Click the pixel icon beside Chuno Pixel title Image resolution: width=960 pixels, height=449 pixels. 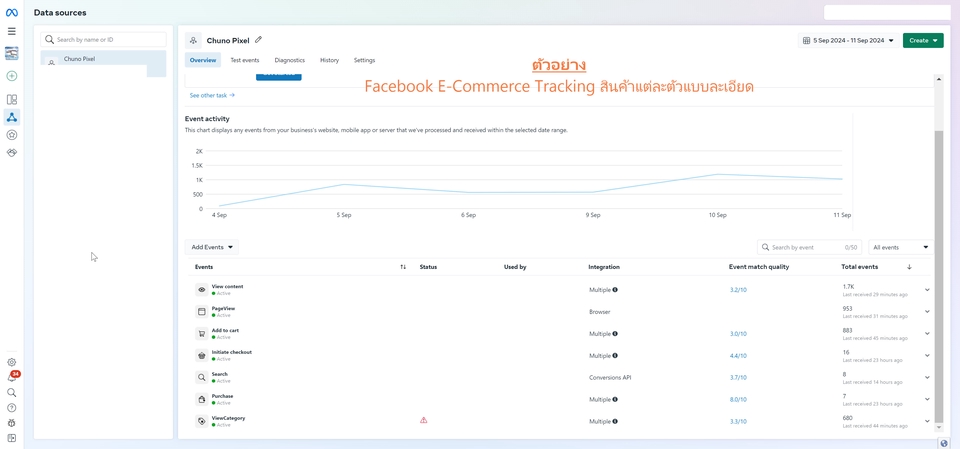[x=193, y=40]
